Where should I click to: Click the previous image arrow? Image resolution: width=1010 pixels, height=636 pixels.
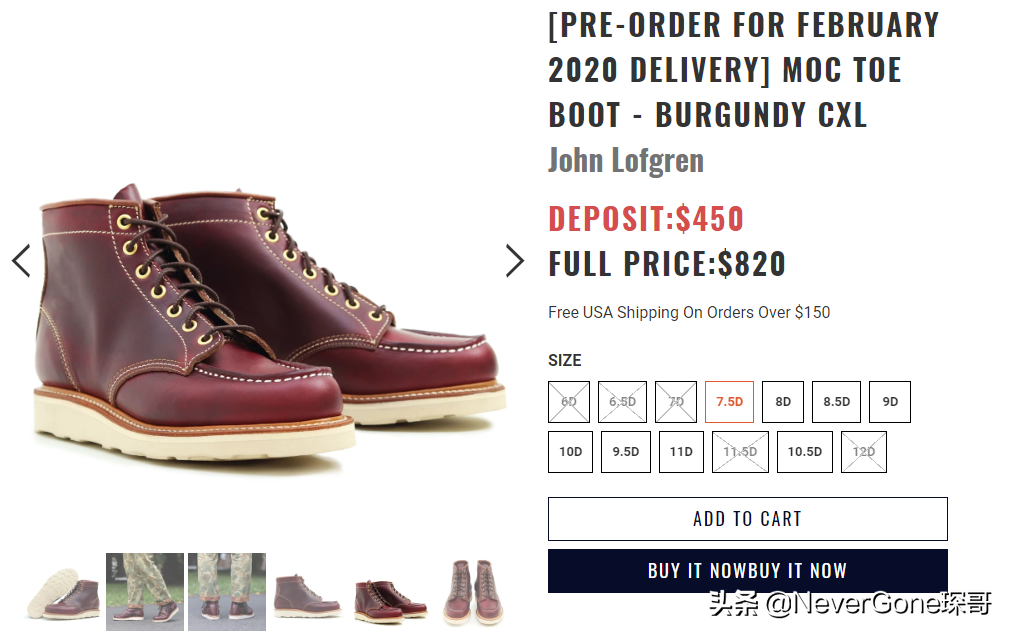21,261
